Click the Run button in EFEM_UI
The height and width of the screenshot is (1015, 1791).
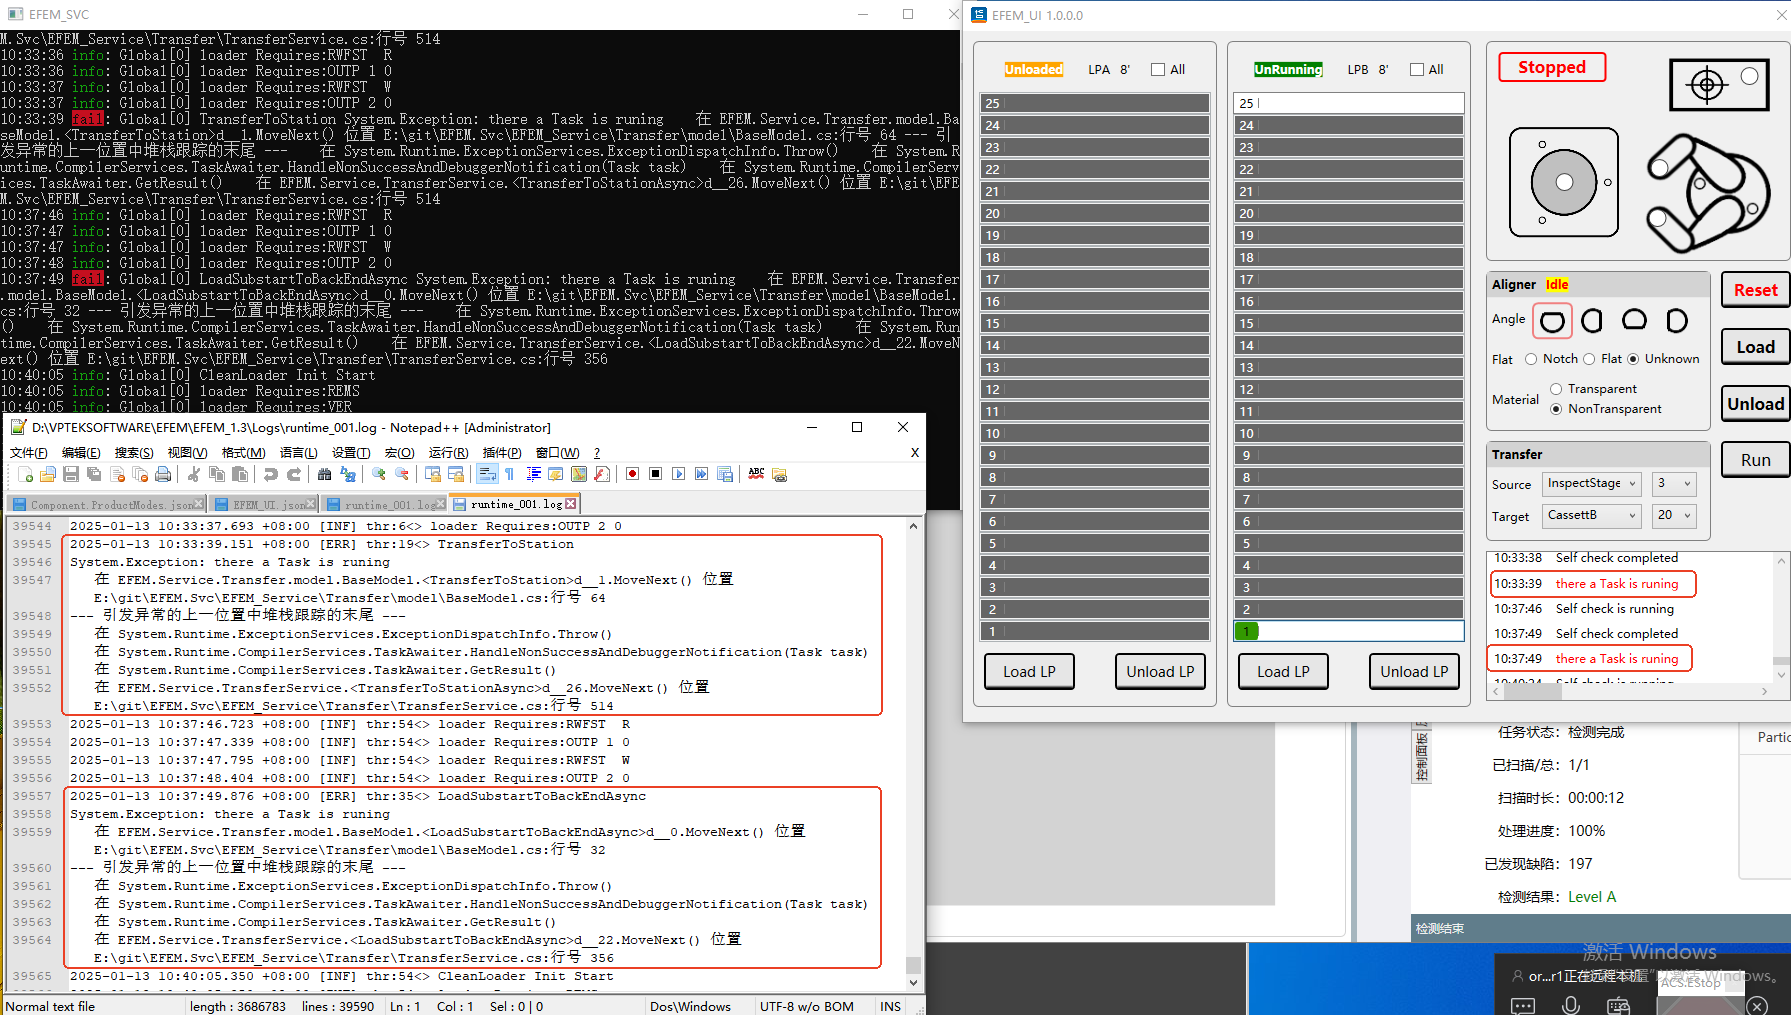pyautogui.click(x=1755, y=460)
